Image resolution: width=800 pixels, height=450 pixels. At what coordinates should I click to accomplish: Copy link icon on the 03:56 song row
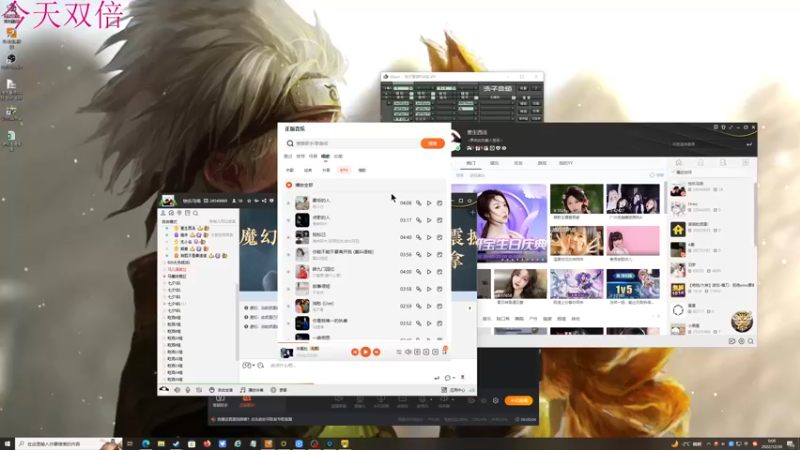coord(418,255)
